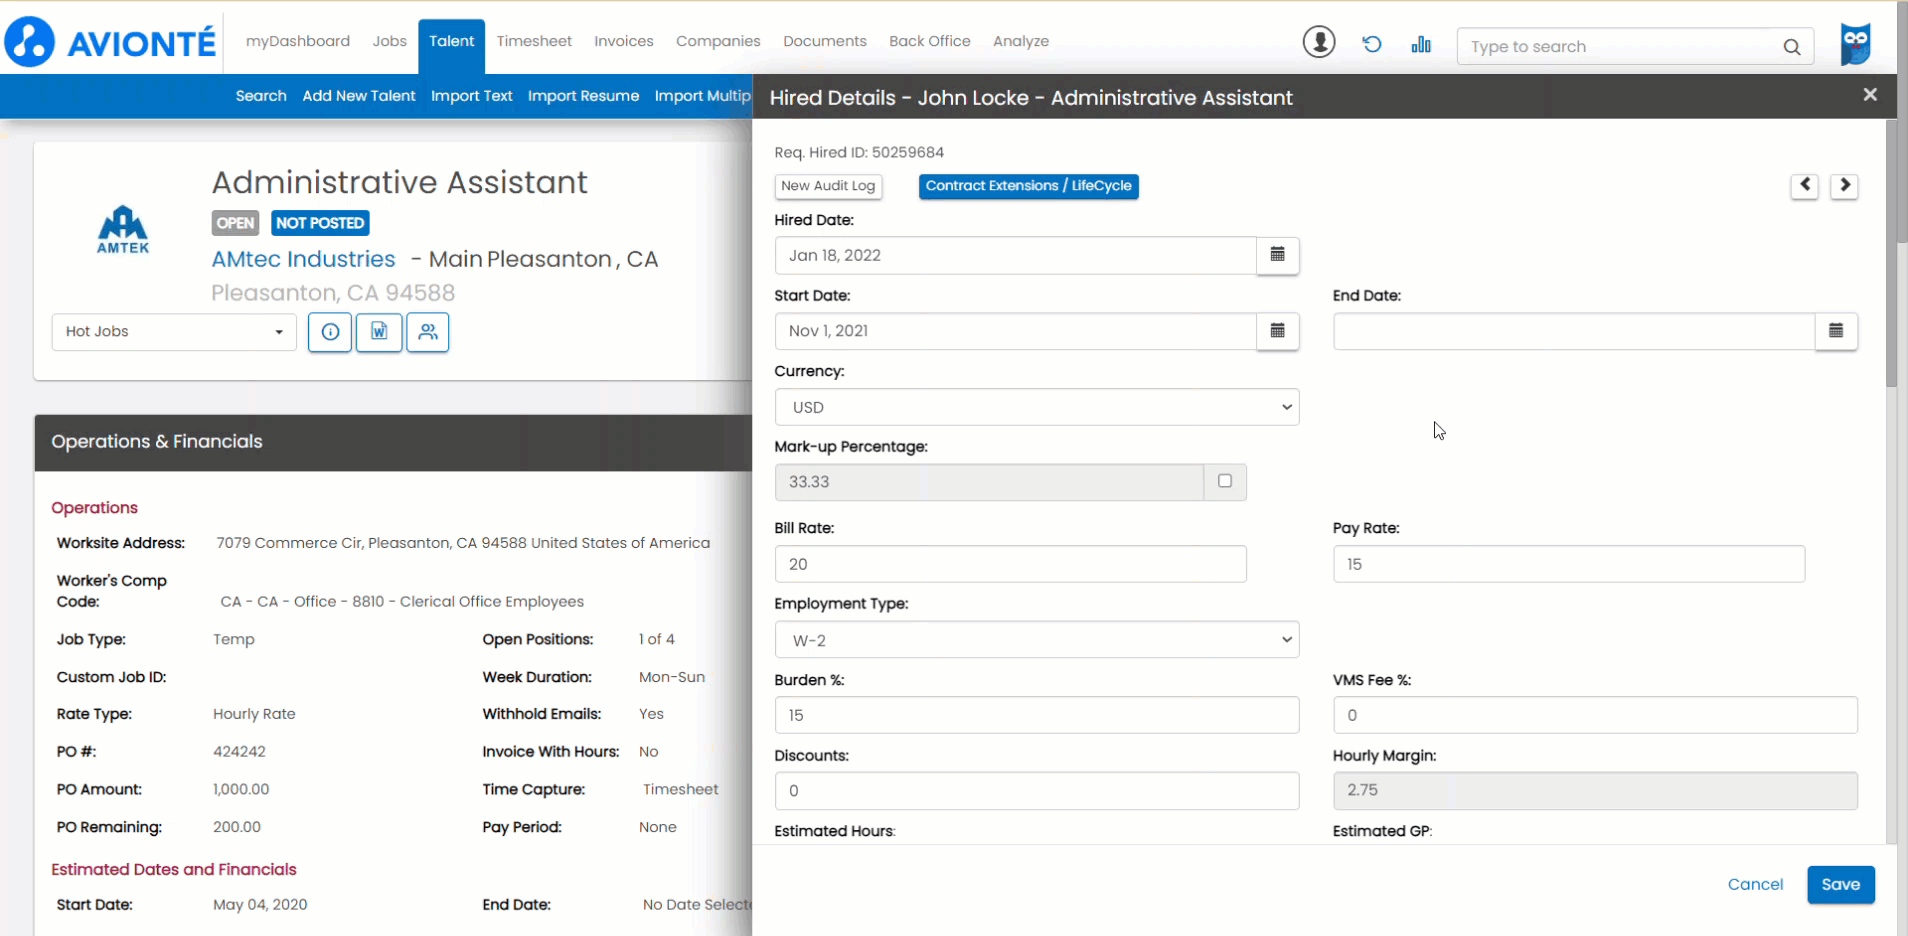Click the NOT POSTED status badge
The height and width of the screenshot is (936, 1908).
click(320, 223)
